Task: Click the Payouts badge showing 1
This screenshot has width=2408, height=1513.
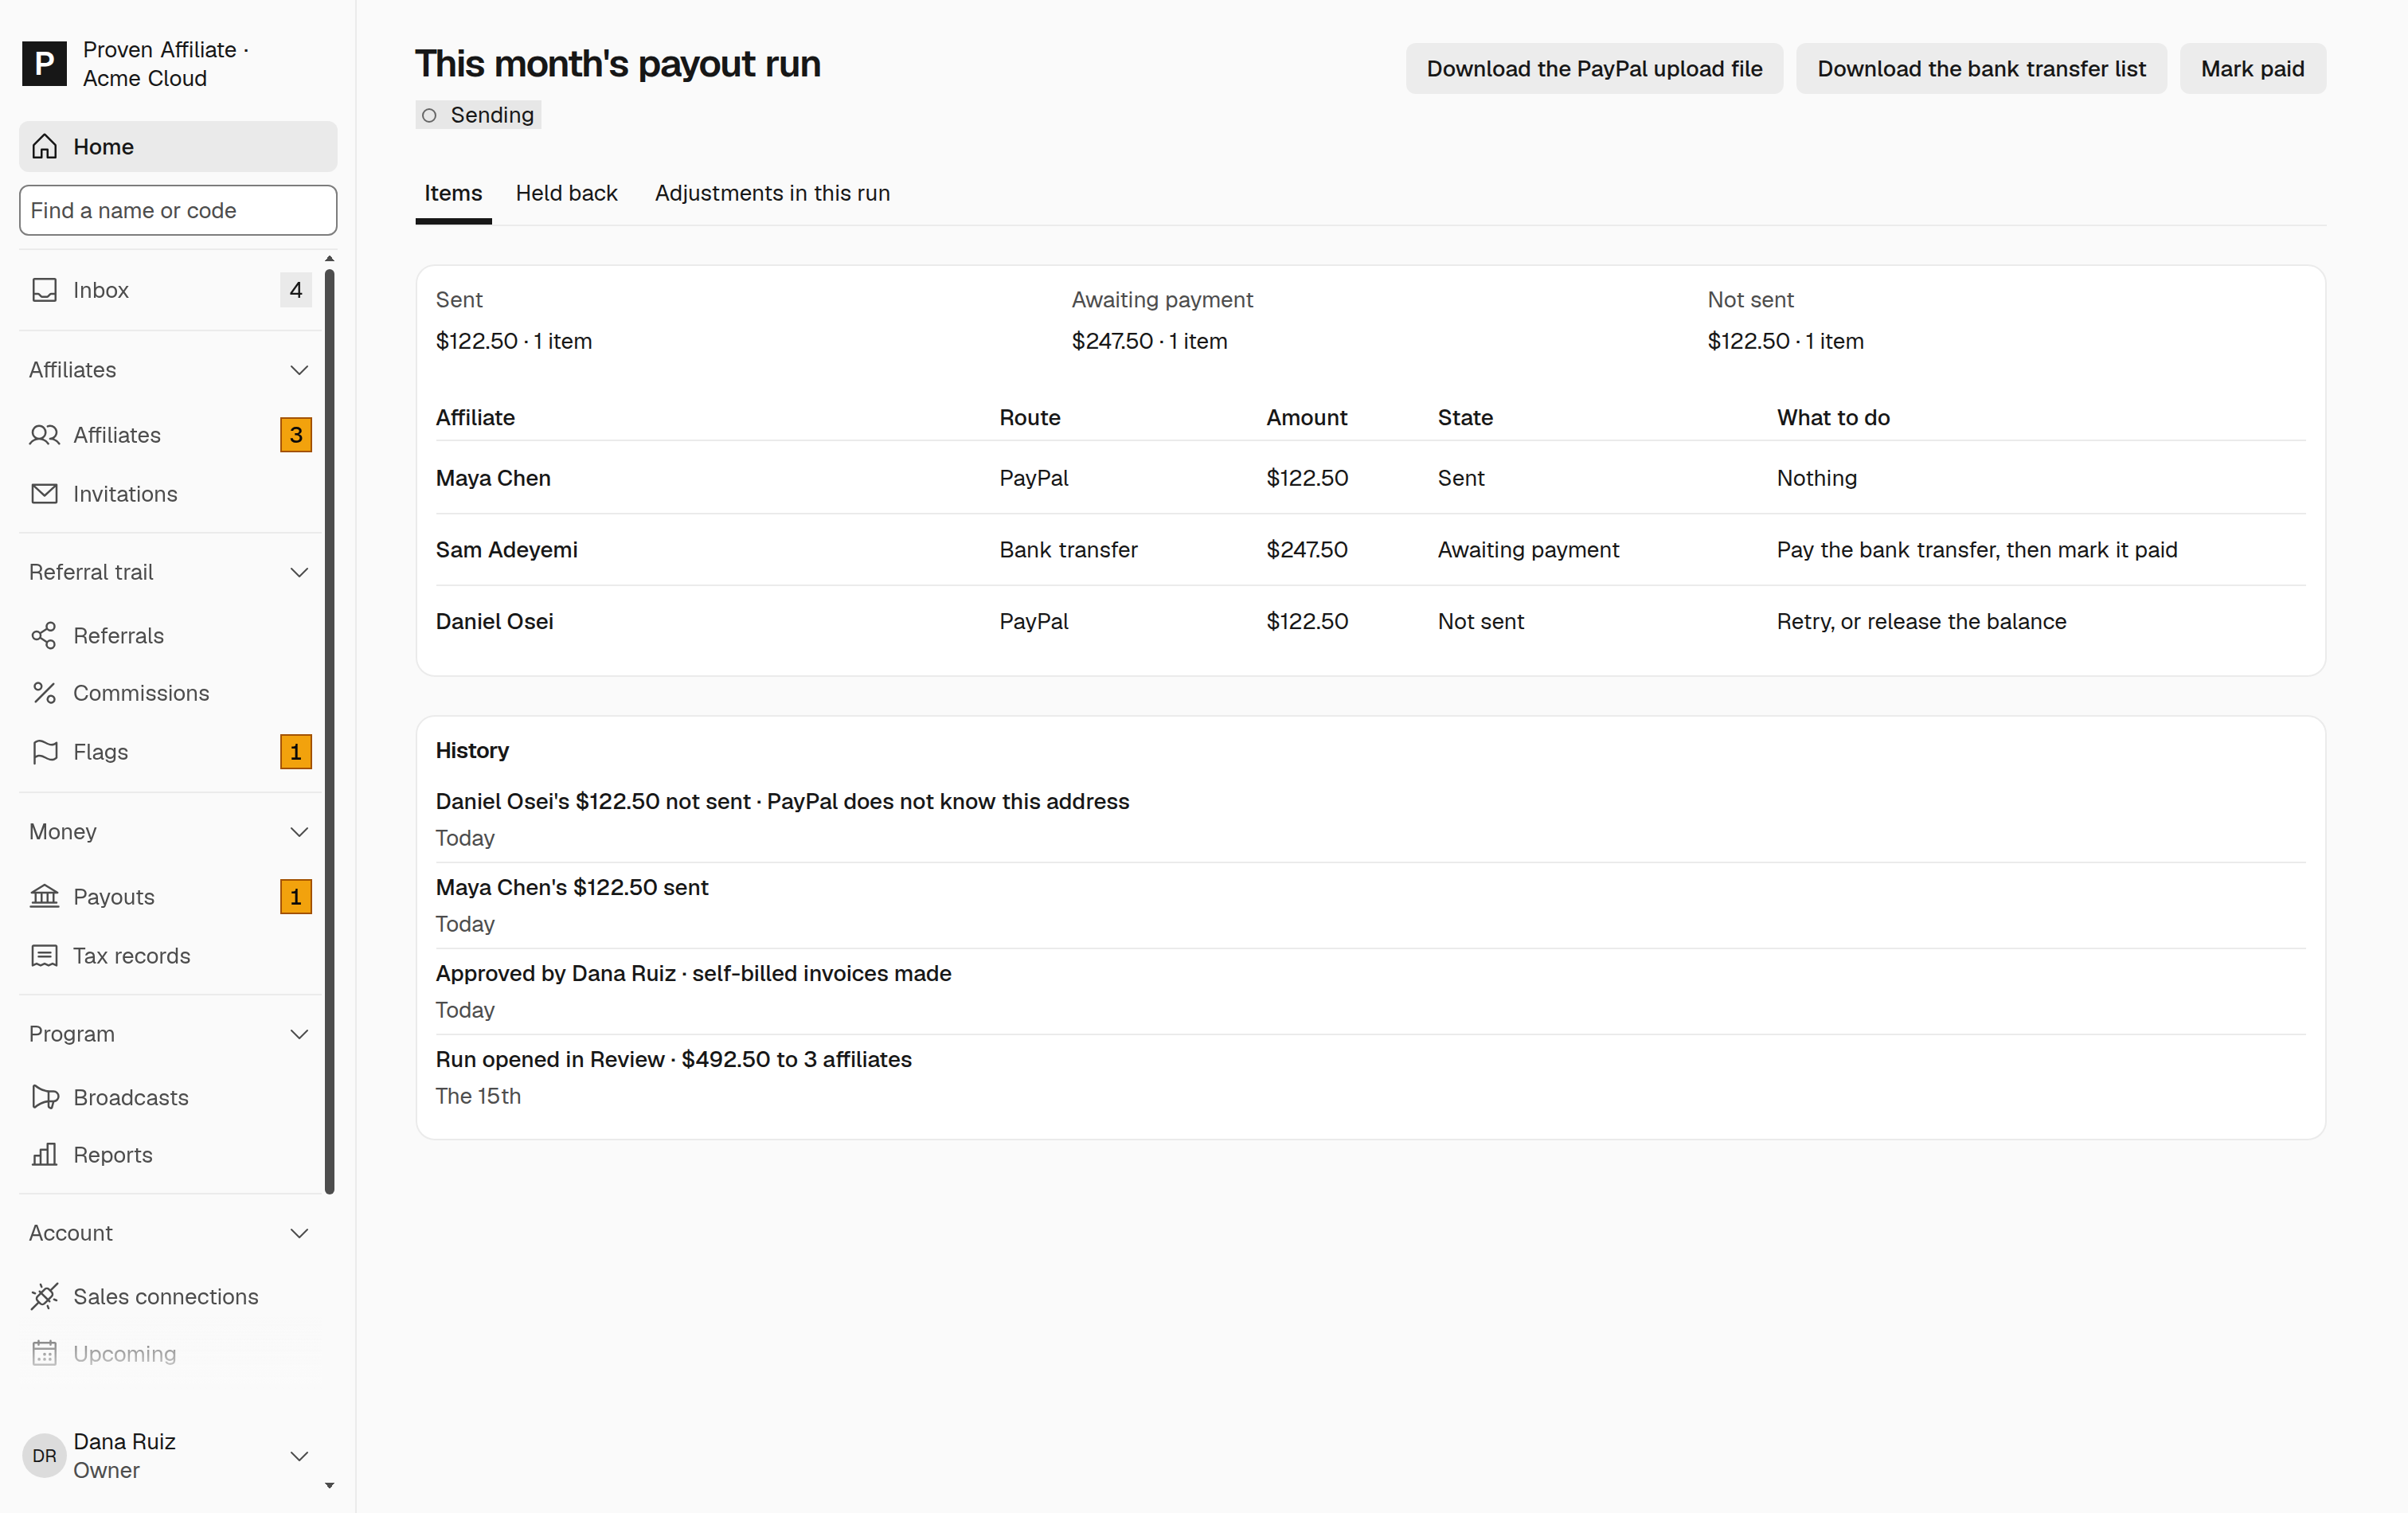Action: pos(296,897)
